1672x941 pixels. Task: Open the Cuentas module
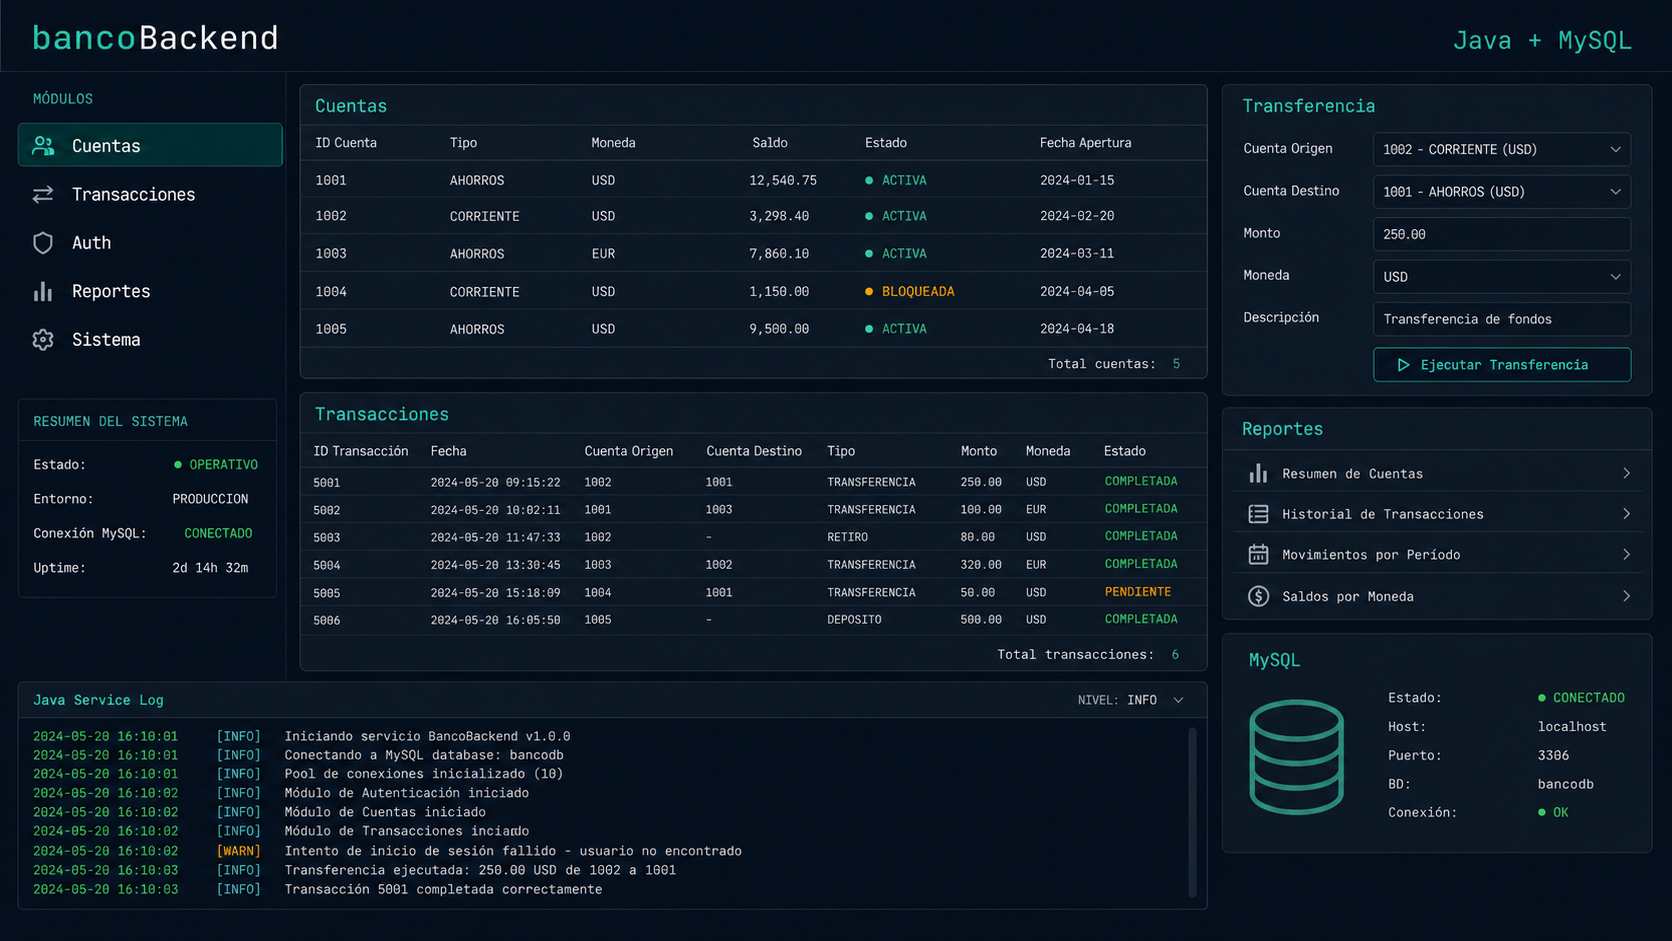(150, 145)
